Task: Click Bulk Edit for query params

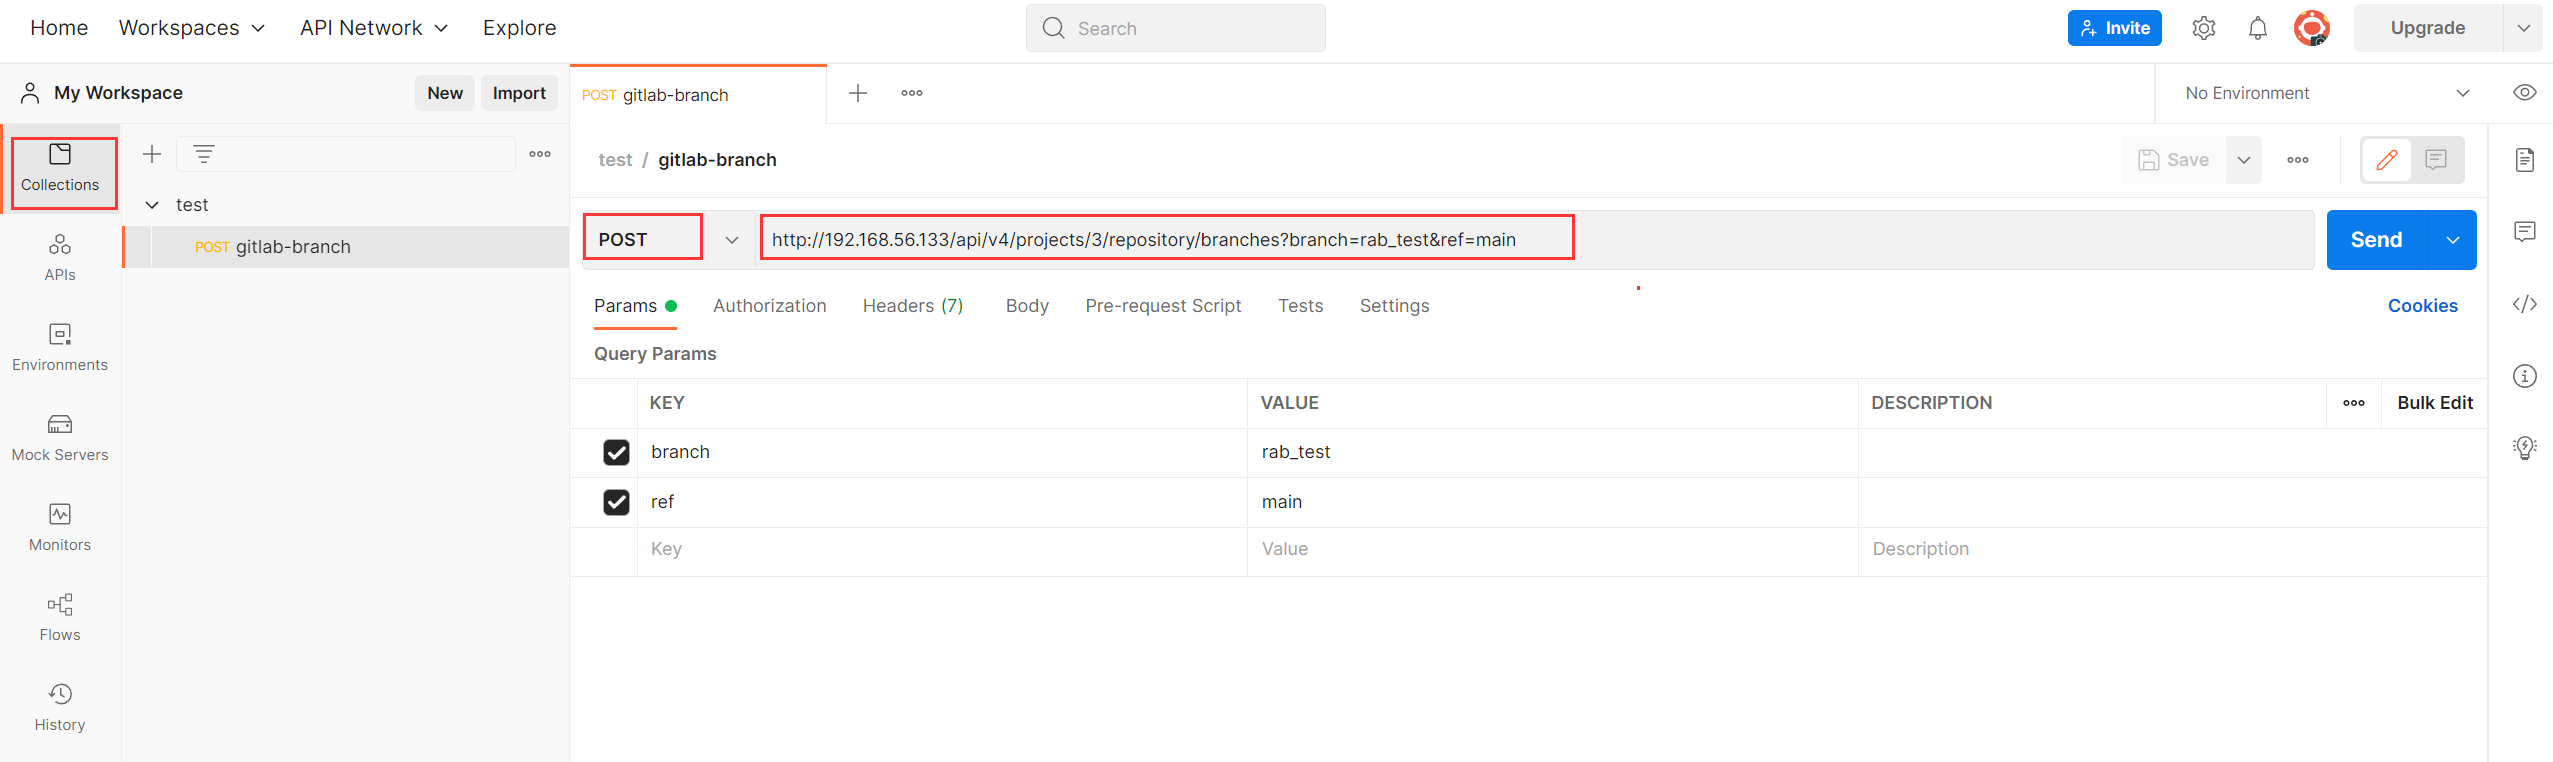Action: click(2435, 403)
